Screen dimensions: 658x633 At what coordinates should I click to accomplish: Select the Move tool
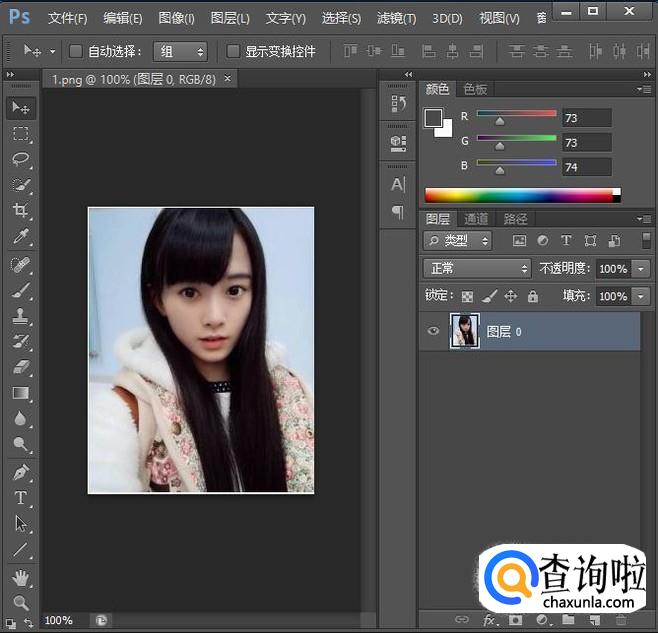coord(20,107)
